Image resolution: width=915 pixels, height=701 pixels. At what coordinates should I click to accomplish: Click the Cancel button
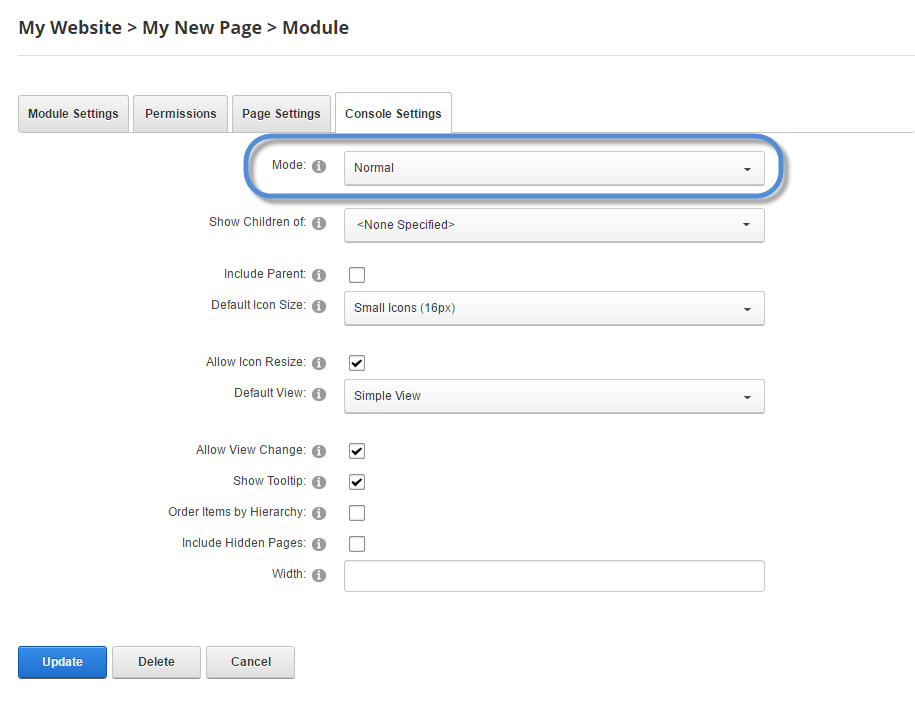click(x=250, y=662)
